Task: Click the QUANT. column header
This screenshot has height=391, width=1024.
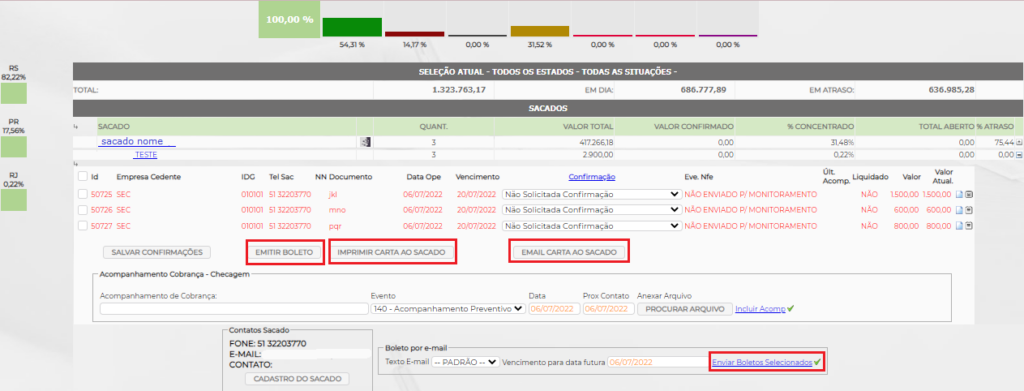Action: coord(434,126)
